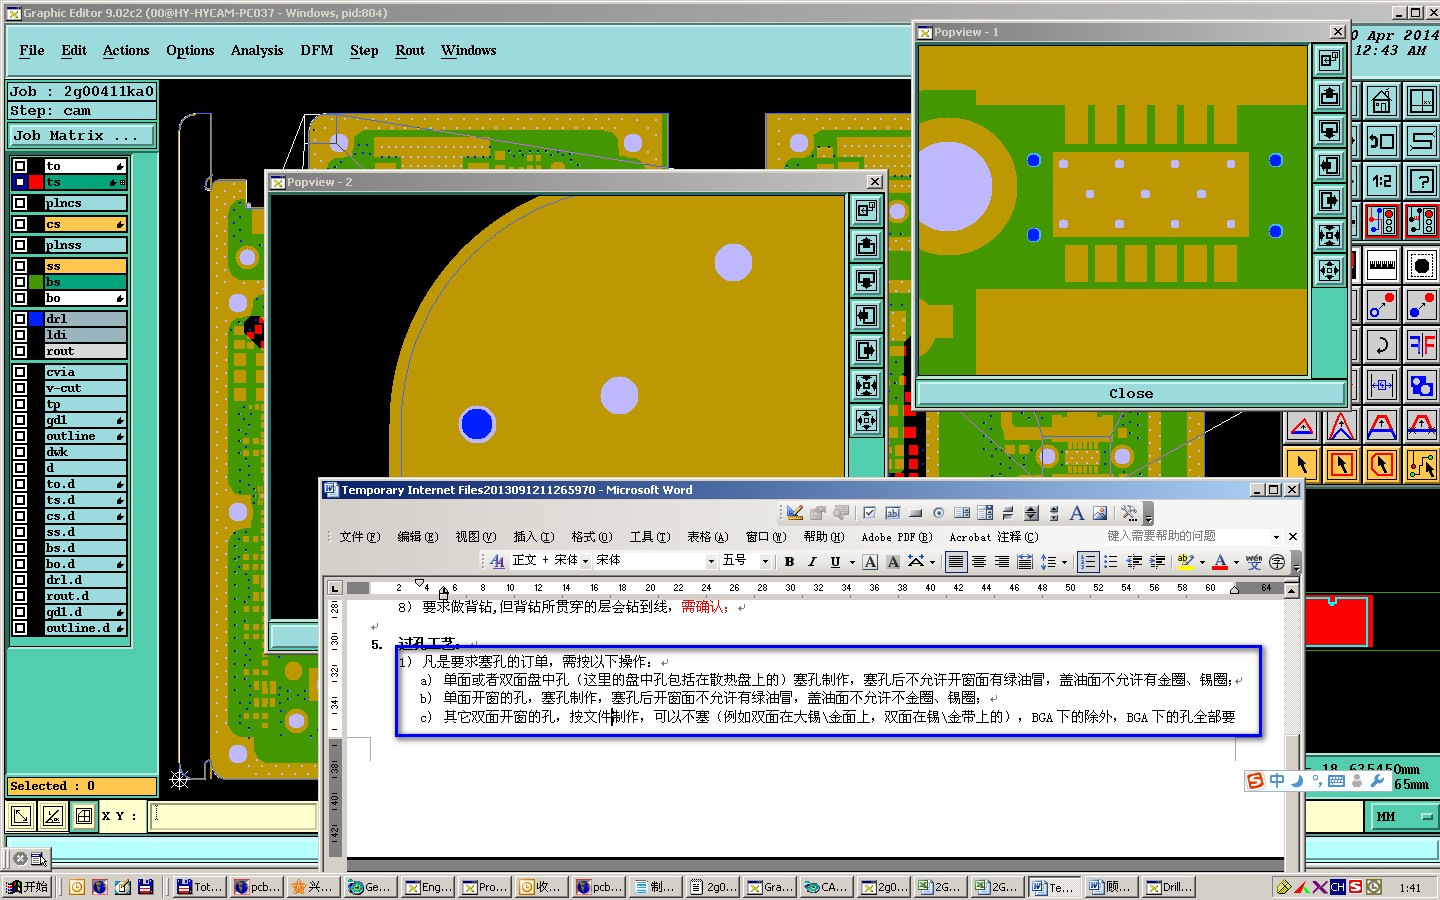Image resolution: width=1440 pixels, height=900 pixels.
Task: Open the Analysis menu
Action: click(257, 50)
